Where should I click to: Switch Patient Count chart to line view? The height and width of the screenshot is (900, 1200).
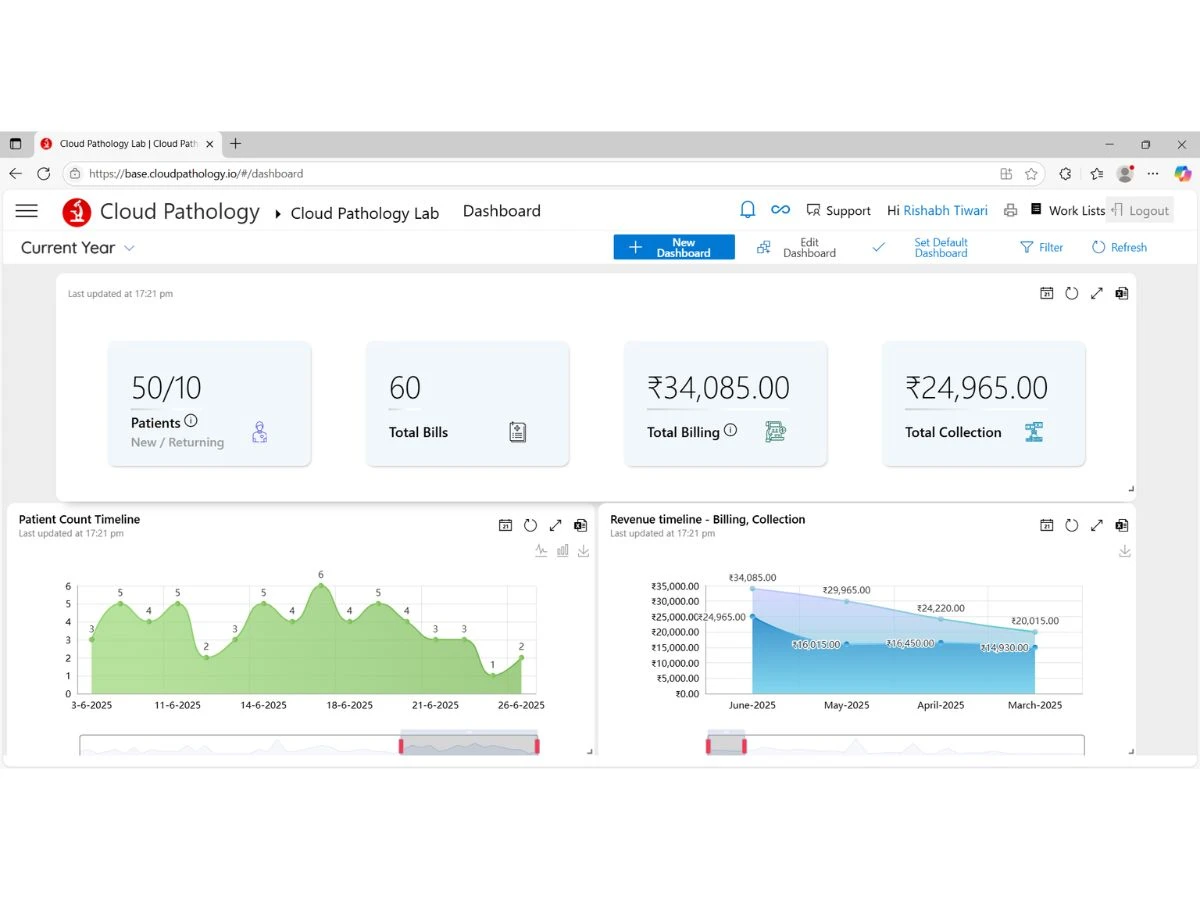click(x=541, y=551)
